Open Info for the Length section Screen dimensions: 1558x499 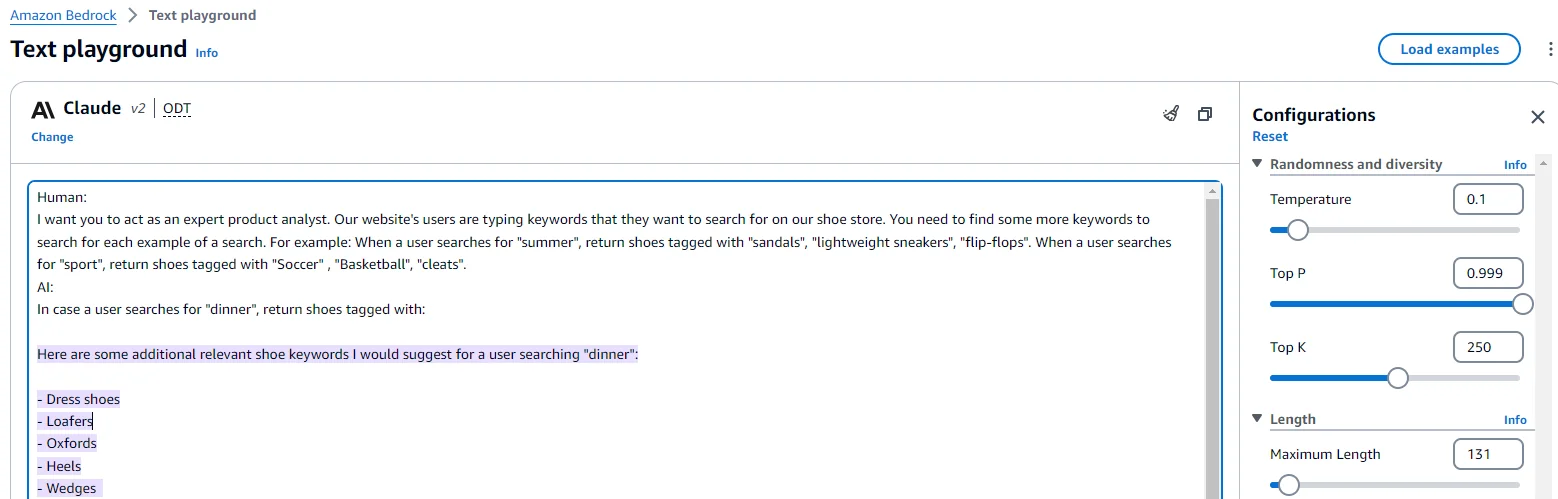point(1515,420)
